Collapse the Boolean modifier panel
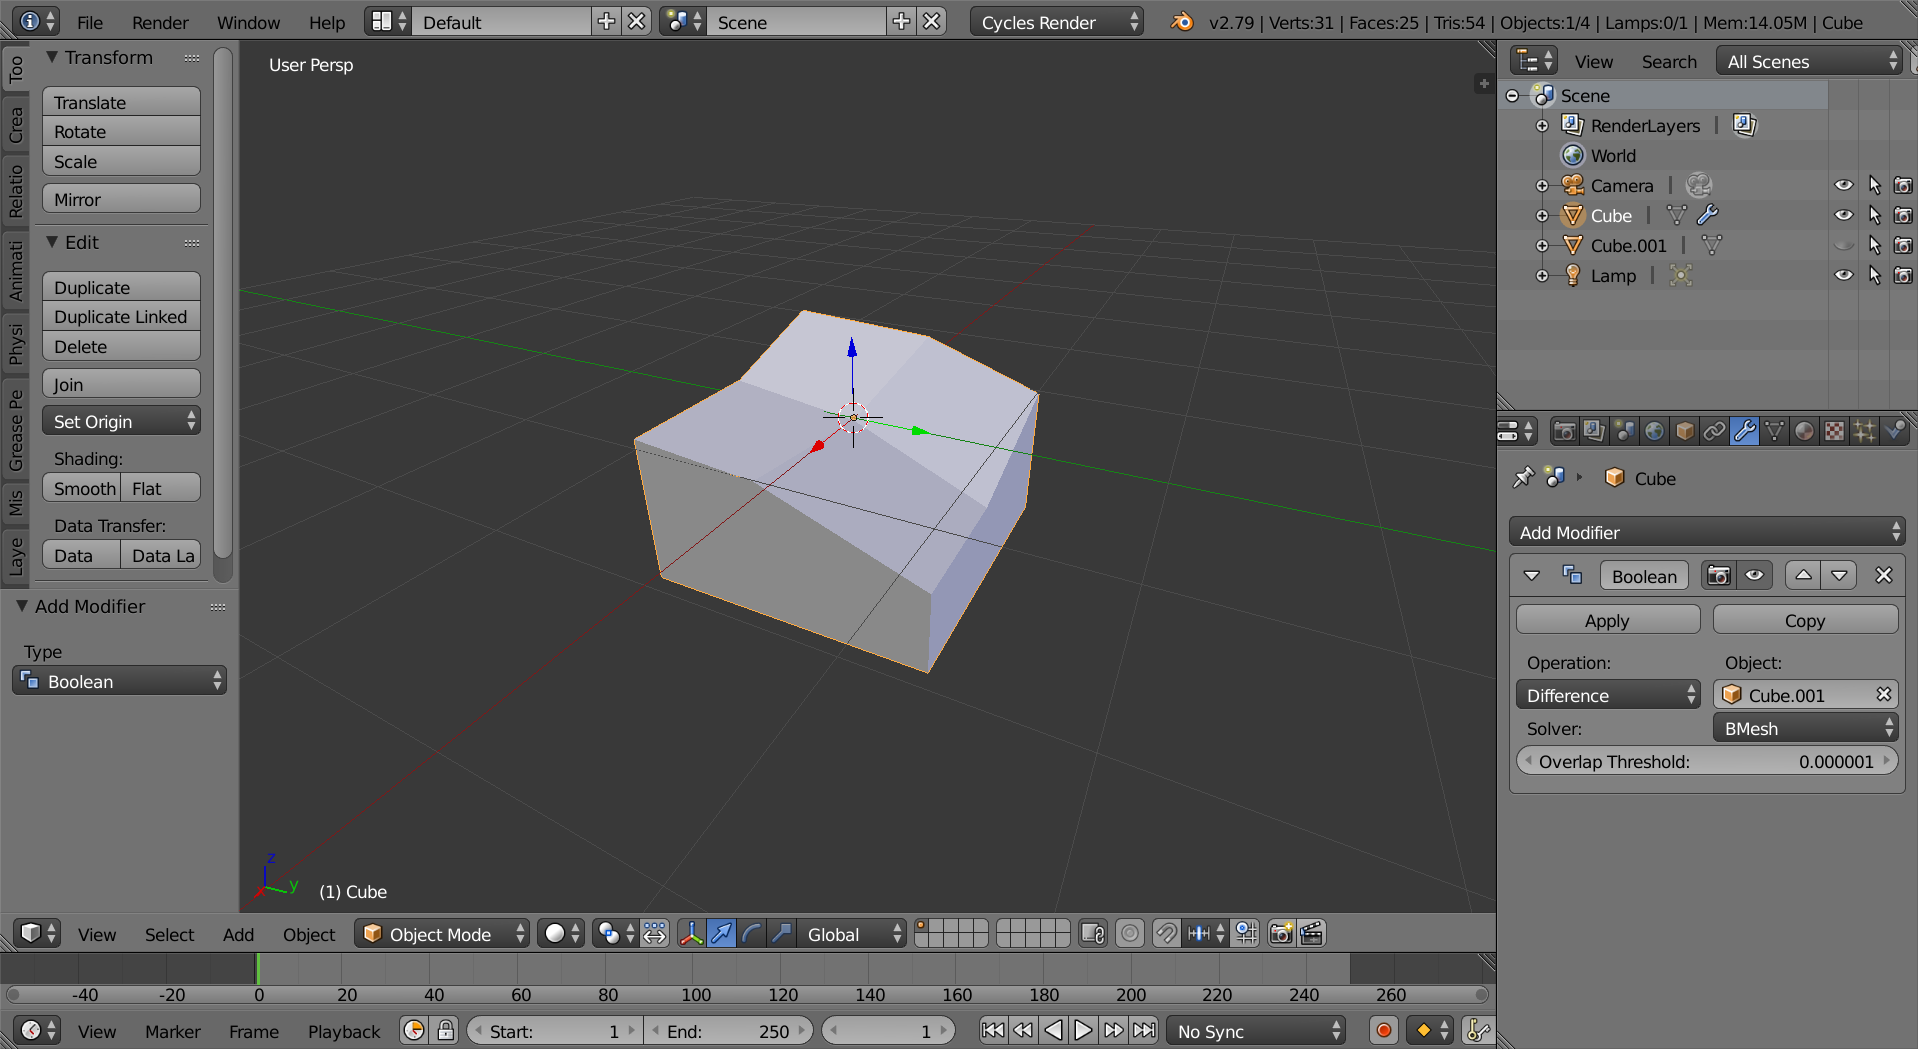The width and height of the screenshot is (1918, 1049). click(x=1532, y=576)
